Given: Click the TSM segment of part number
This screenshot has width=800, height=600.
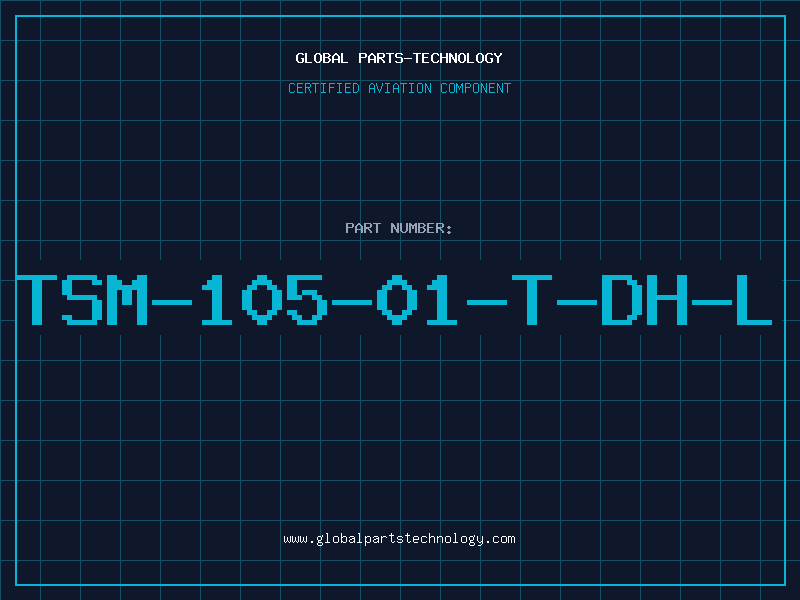Looking at the screenshot, I should [x=82, y=299].
